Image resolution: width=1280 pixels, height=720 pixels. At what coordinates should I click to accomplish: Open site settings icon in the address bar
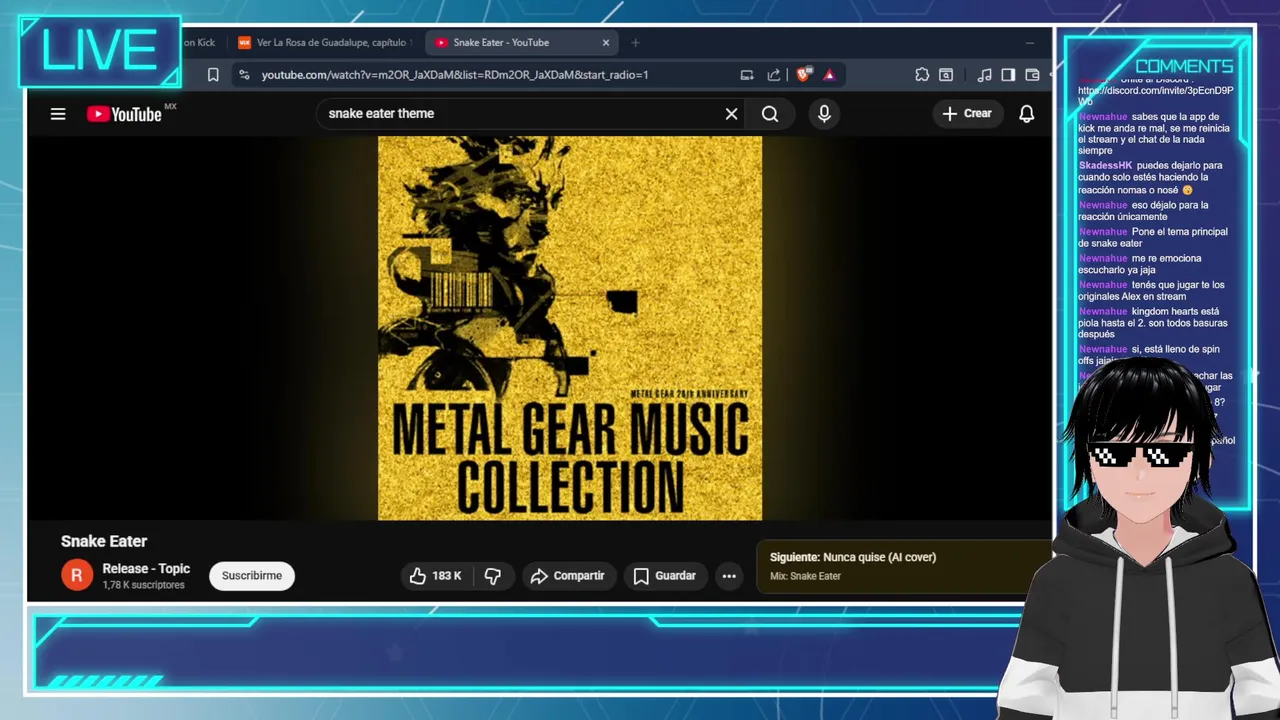tap(245, 75)
